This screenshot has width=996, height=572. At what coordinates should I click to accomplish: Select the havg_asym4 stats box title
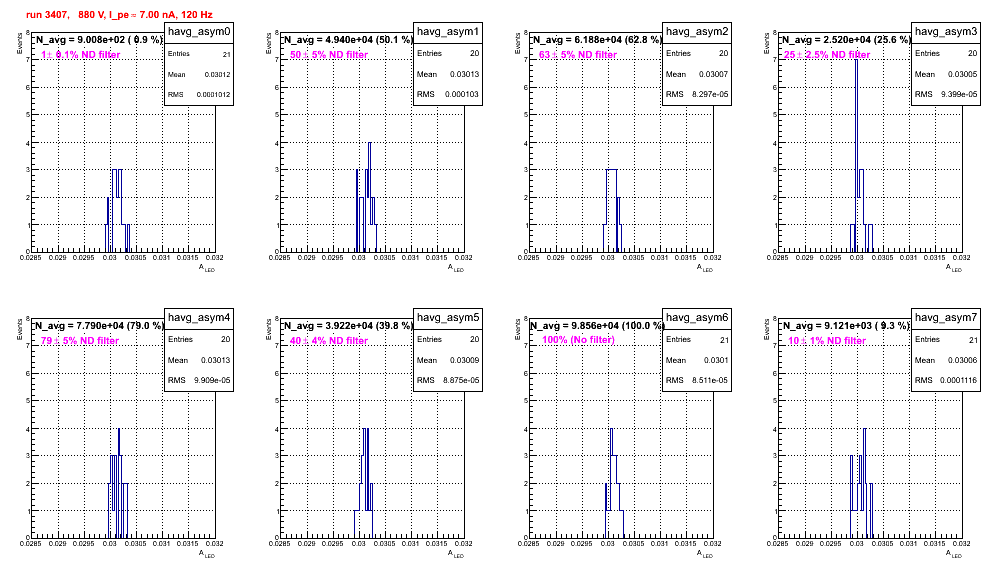point(199,318)
